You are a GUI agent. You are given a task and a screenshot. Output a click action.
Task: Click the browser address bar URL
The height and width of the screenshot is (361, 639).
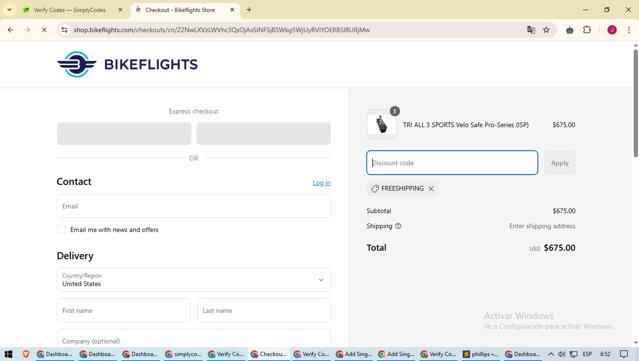tap(222, 30)
